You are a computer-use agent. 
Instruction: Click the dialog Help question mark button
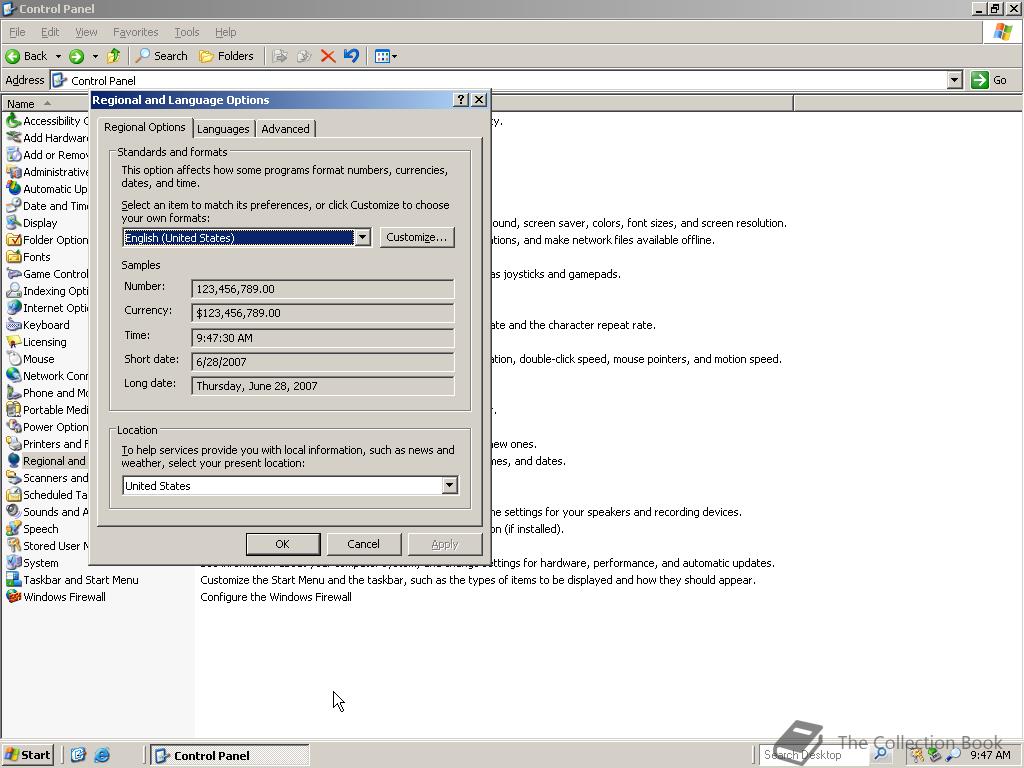[x=460, y=99]
